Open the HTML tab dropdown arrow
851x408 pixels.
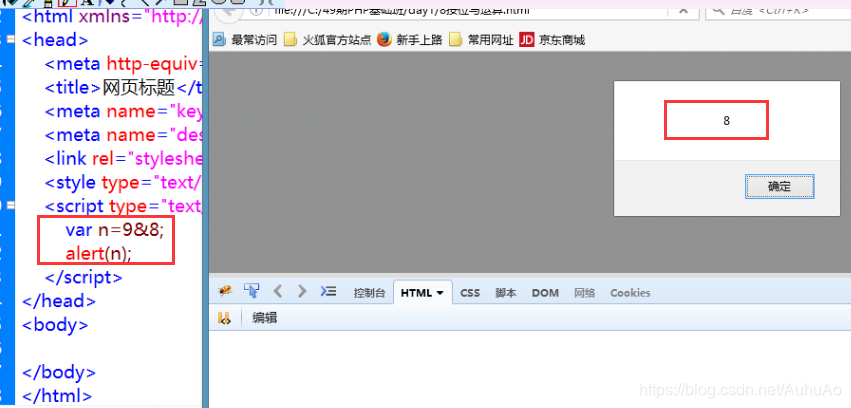(440, 293)
